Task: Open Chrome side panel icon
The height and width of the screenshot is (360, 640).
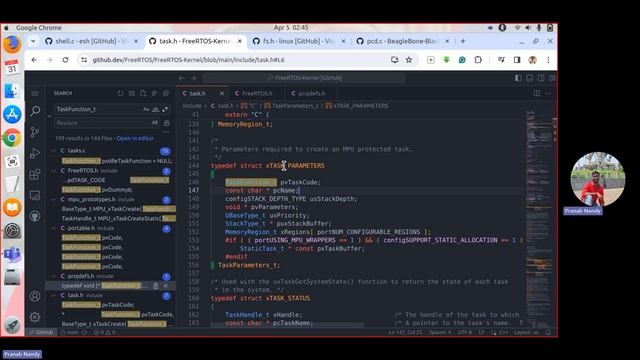Action: 517,60
